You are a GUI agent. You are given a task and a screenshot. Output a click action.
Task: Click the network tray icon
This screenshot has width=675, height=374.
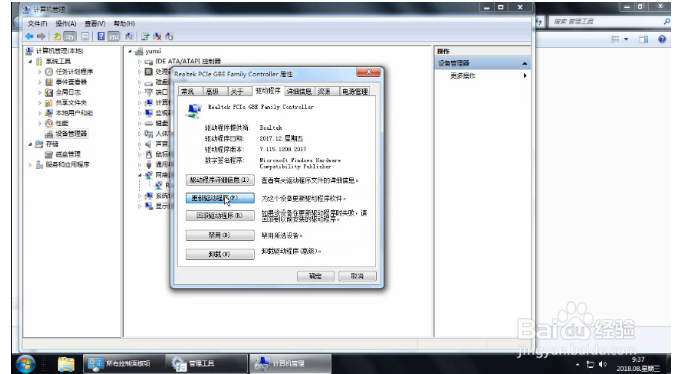(x=590, y=365)
